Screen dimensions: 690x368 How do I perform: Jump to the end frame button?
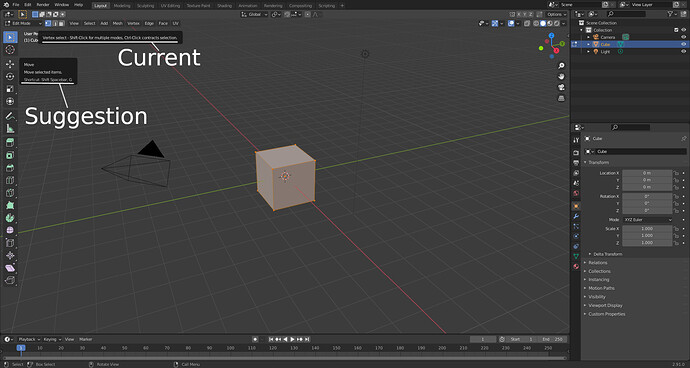coord(307,339)
